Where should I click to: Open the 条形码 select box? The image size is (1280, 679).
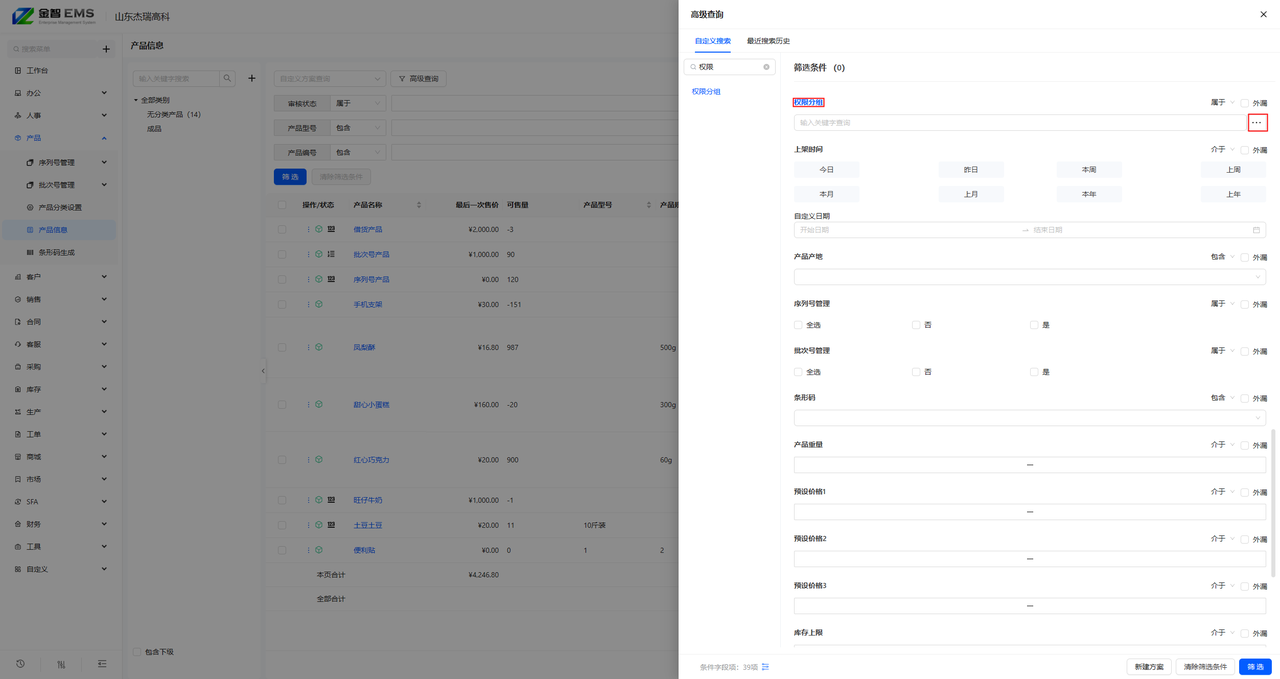tap(1030, 418)
